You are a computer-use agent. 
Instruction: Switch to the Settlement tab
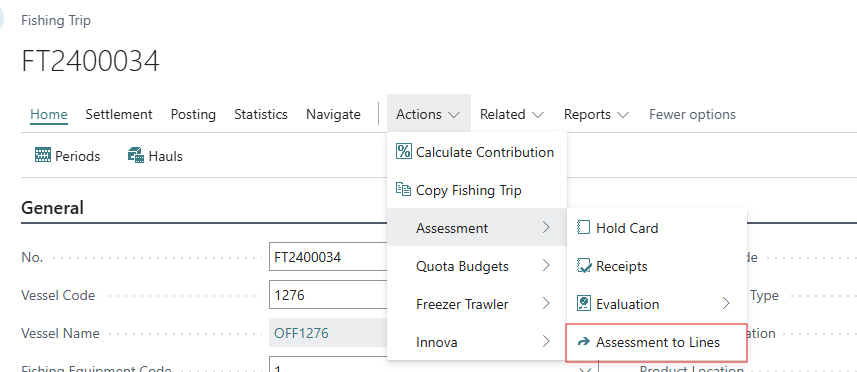pyautogui.click(x=119, y=114)
